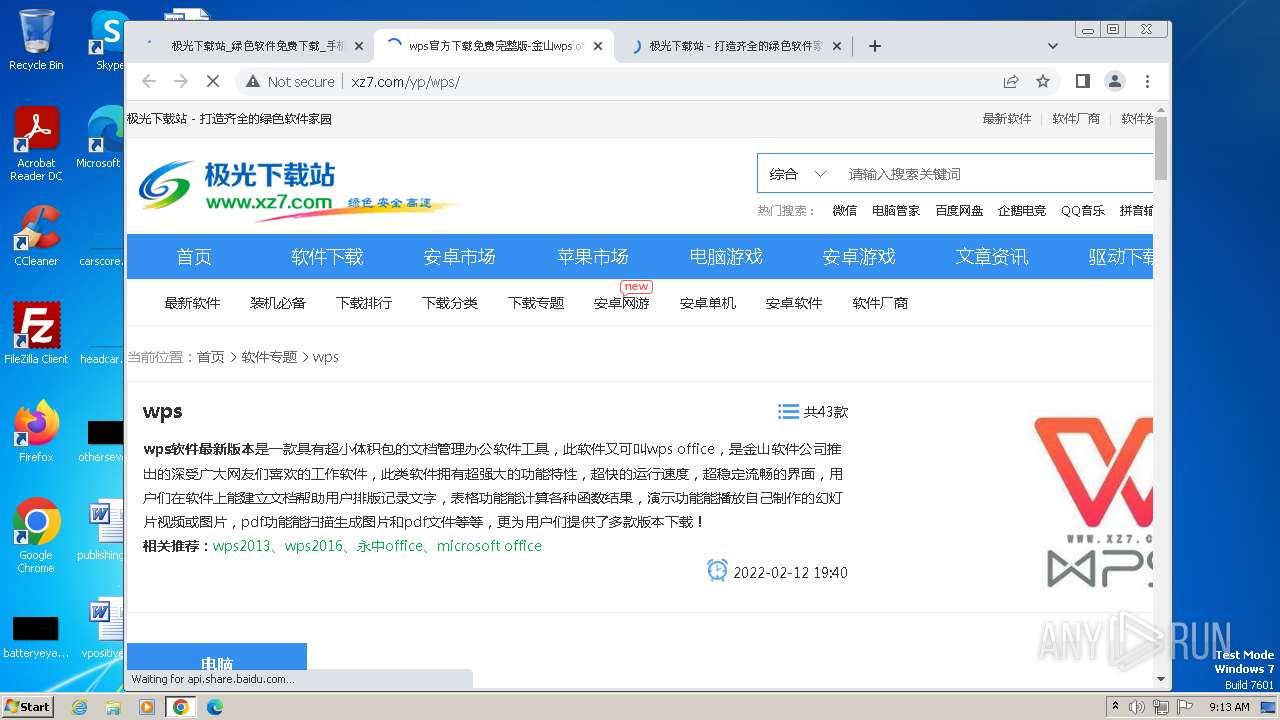Image resolution: width=1280 pixels, height=720 pixels.
Task: Open the 装机必备 link
Action: [278, 303]
